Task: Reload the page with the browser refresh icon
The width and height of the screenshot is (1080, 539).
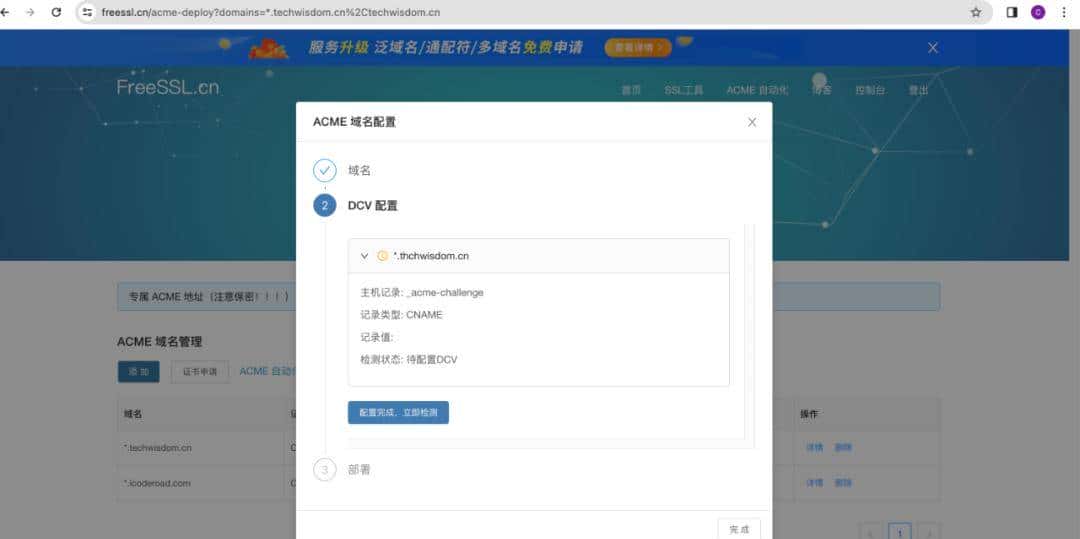Action: click(x=56, y=12)
